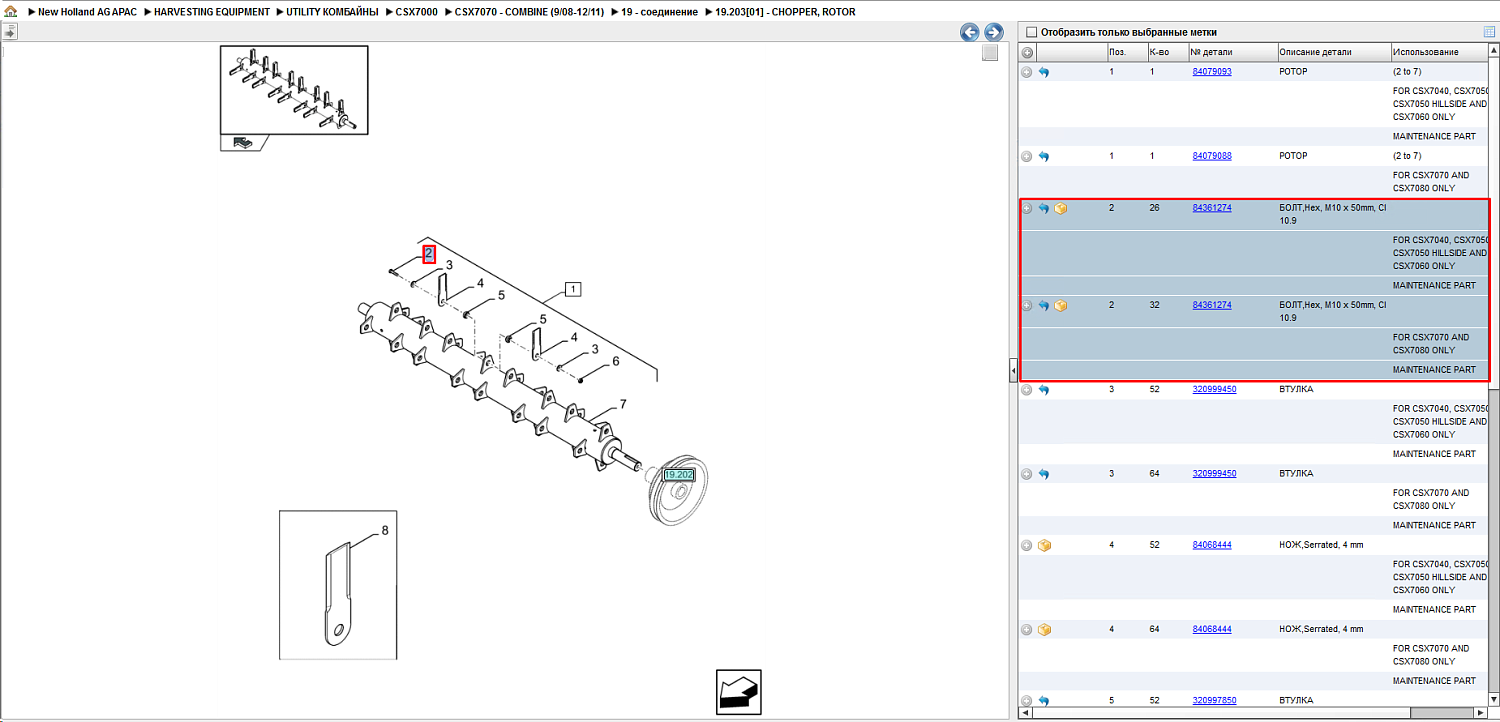Click blue arrow icon in 84079093 row
1500x722 pixels.
pyautogui.click(x=1043, y=72)
